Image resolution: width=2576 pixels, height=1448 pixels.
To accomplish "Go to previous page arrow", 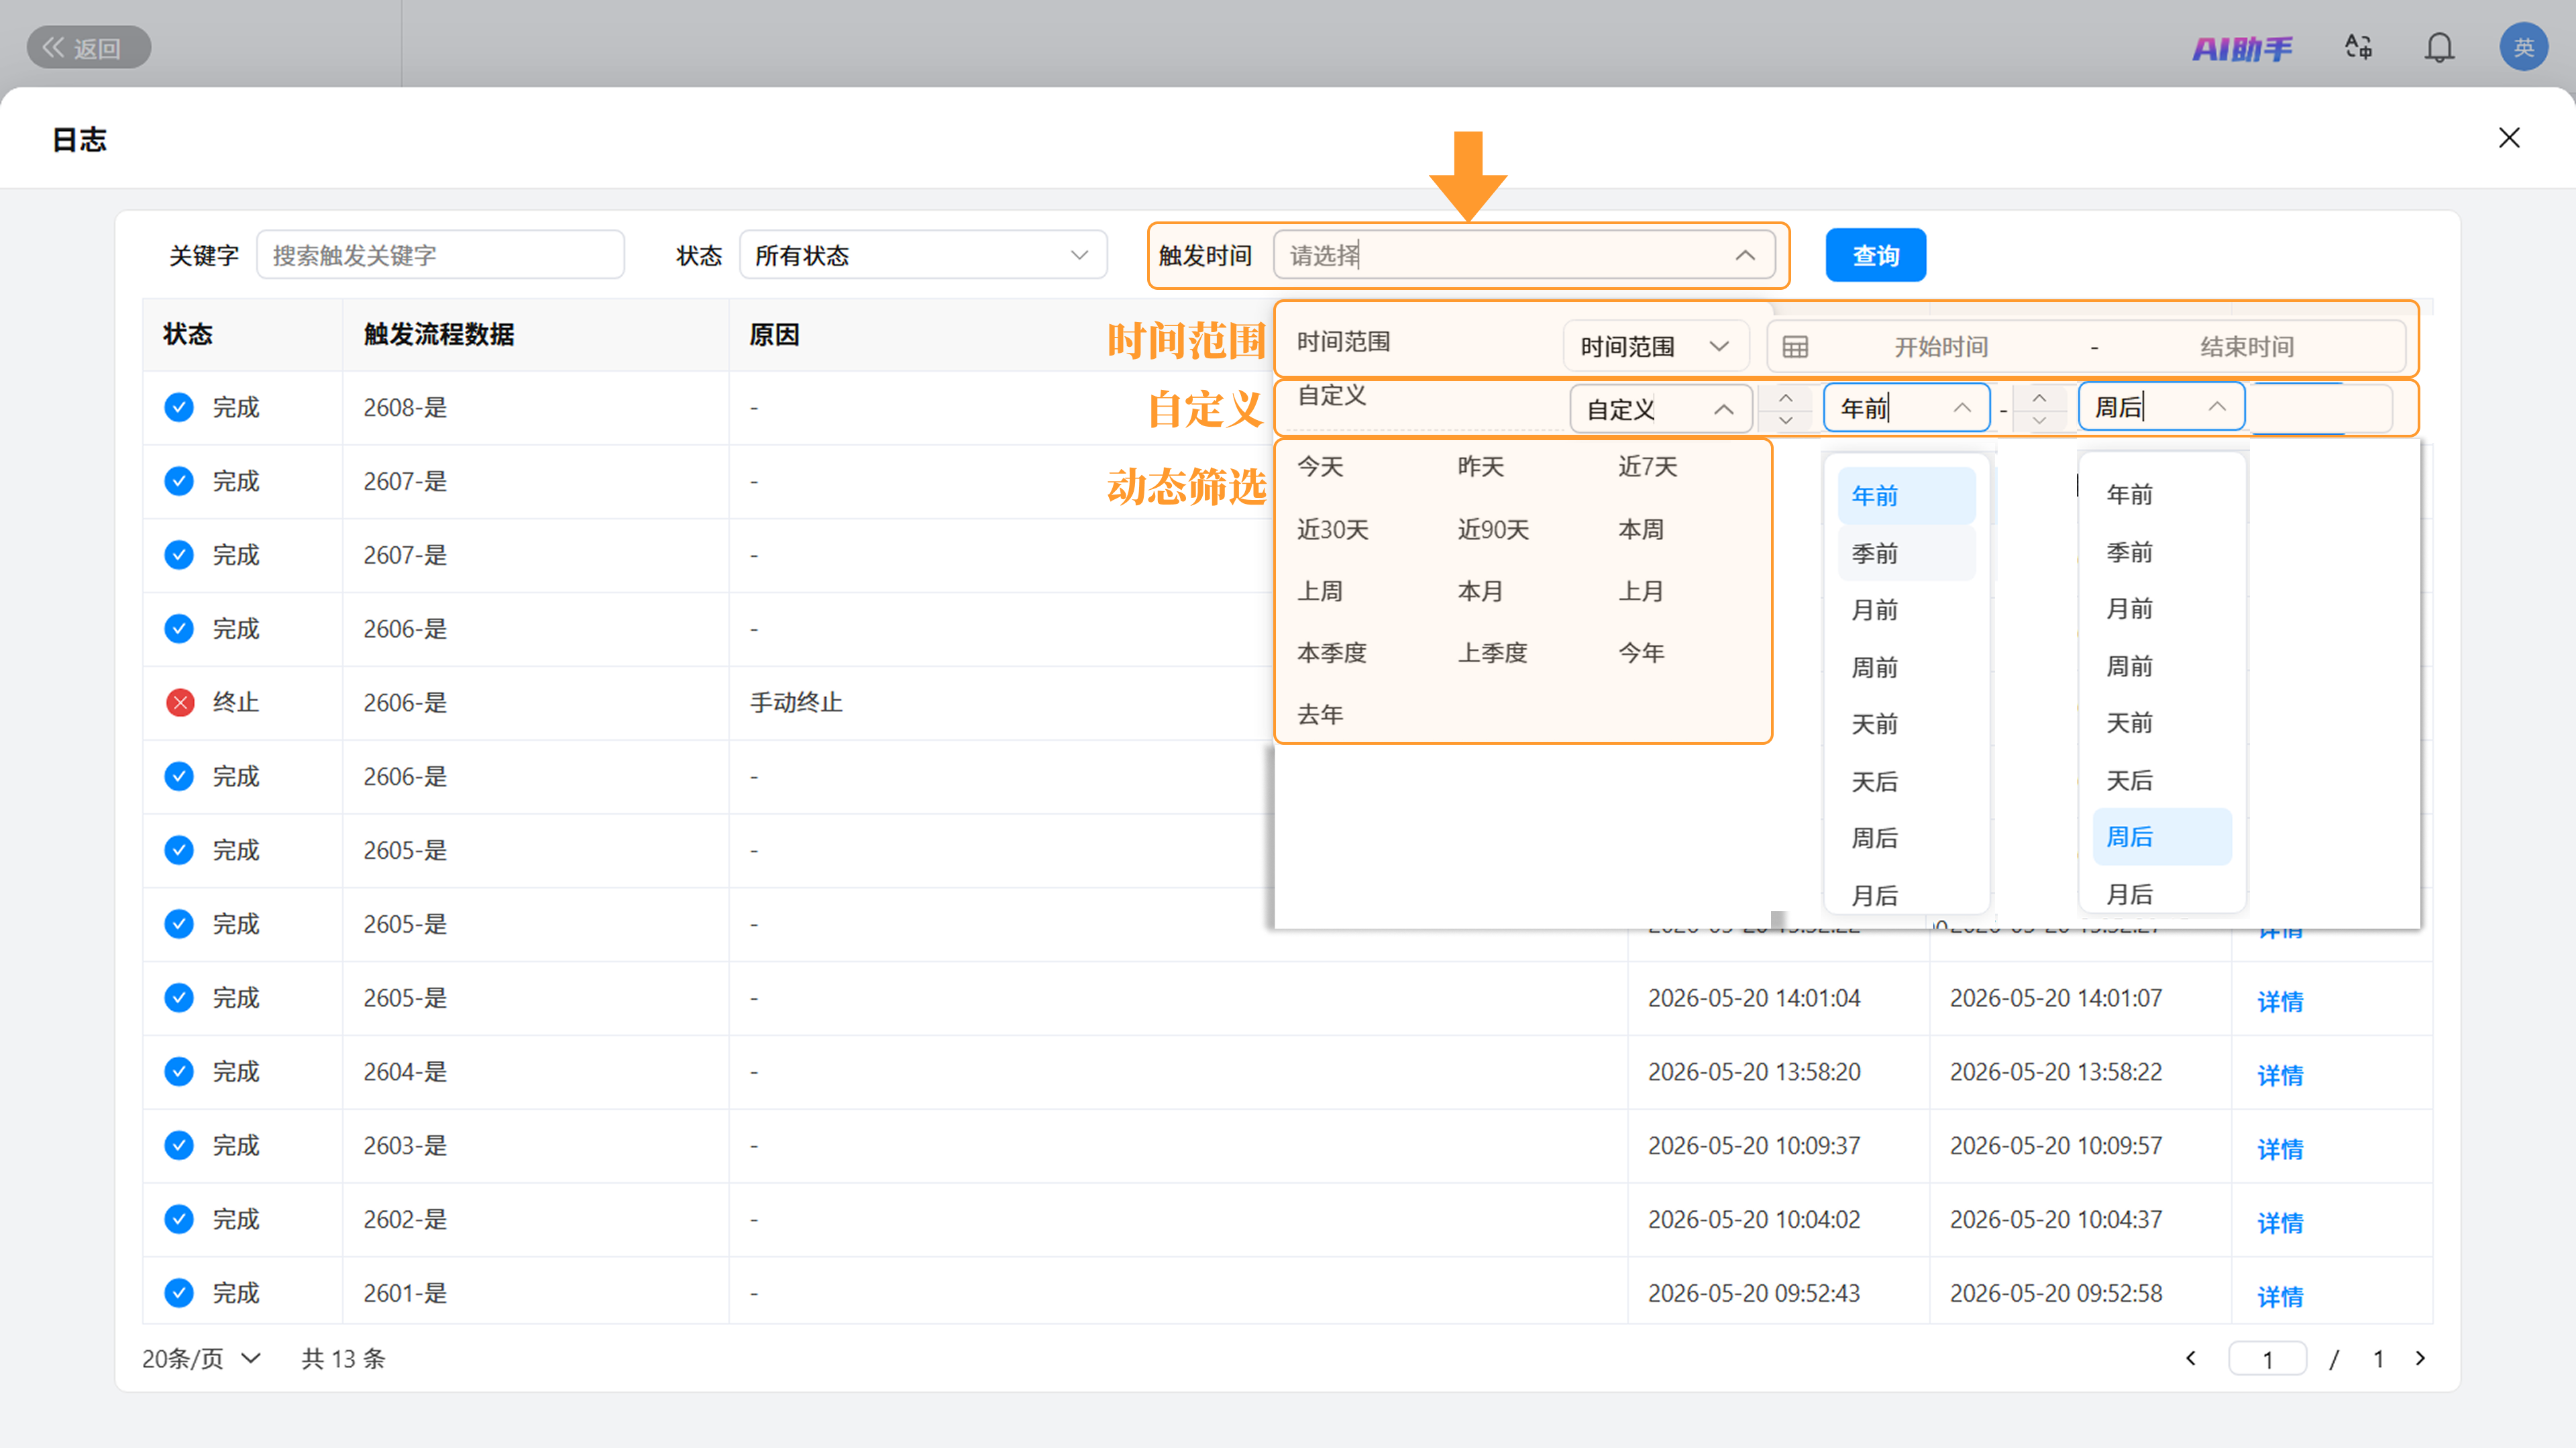I will pyautogui.click(x=2191, y=1358).
